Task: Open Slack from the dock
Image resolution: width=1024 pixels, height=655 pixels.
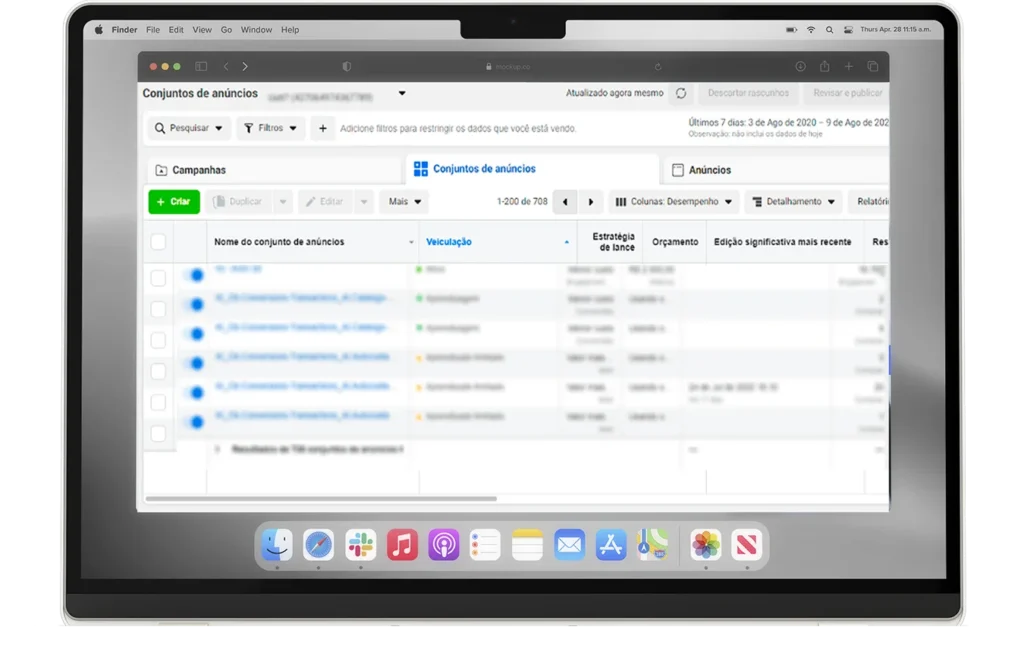Action: click(360, 545)
